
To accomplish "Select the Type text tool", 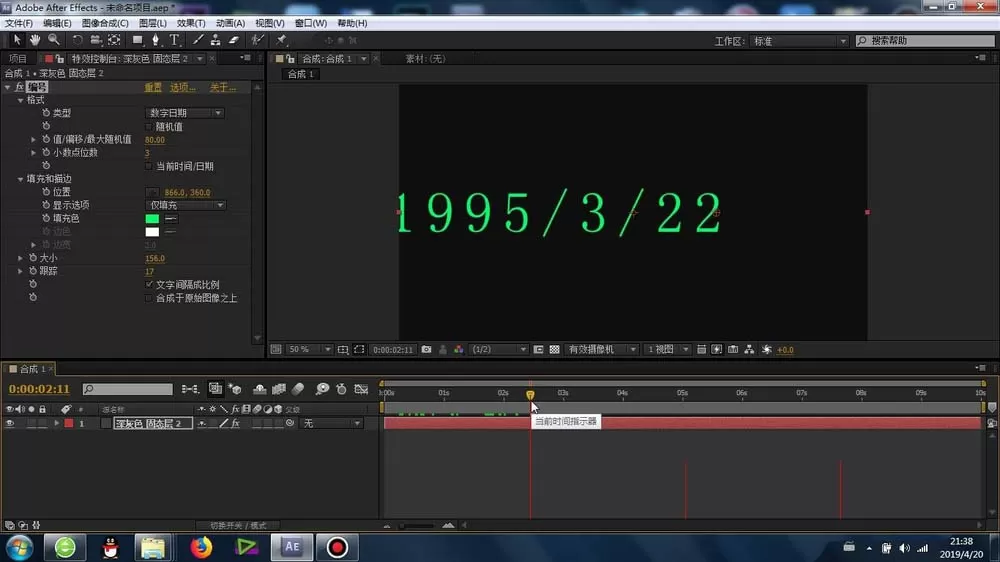I will pos(174,40).
